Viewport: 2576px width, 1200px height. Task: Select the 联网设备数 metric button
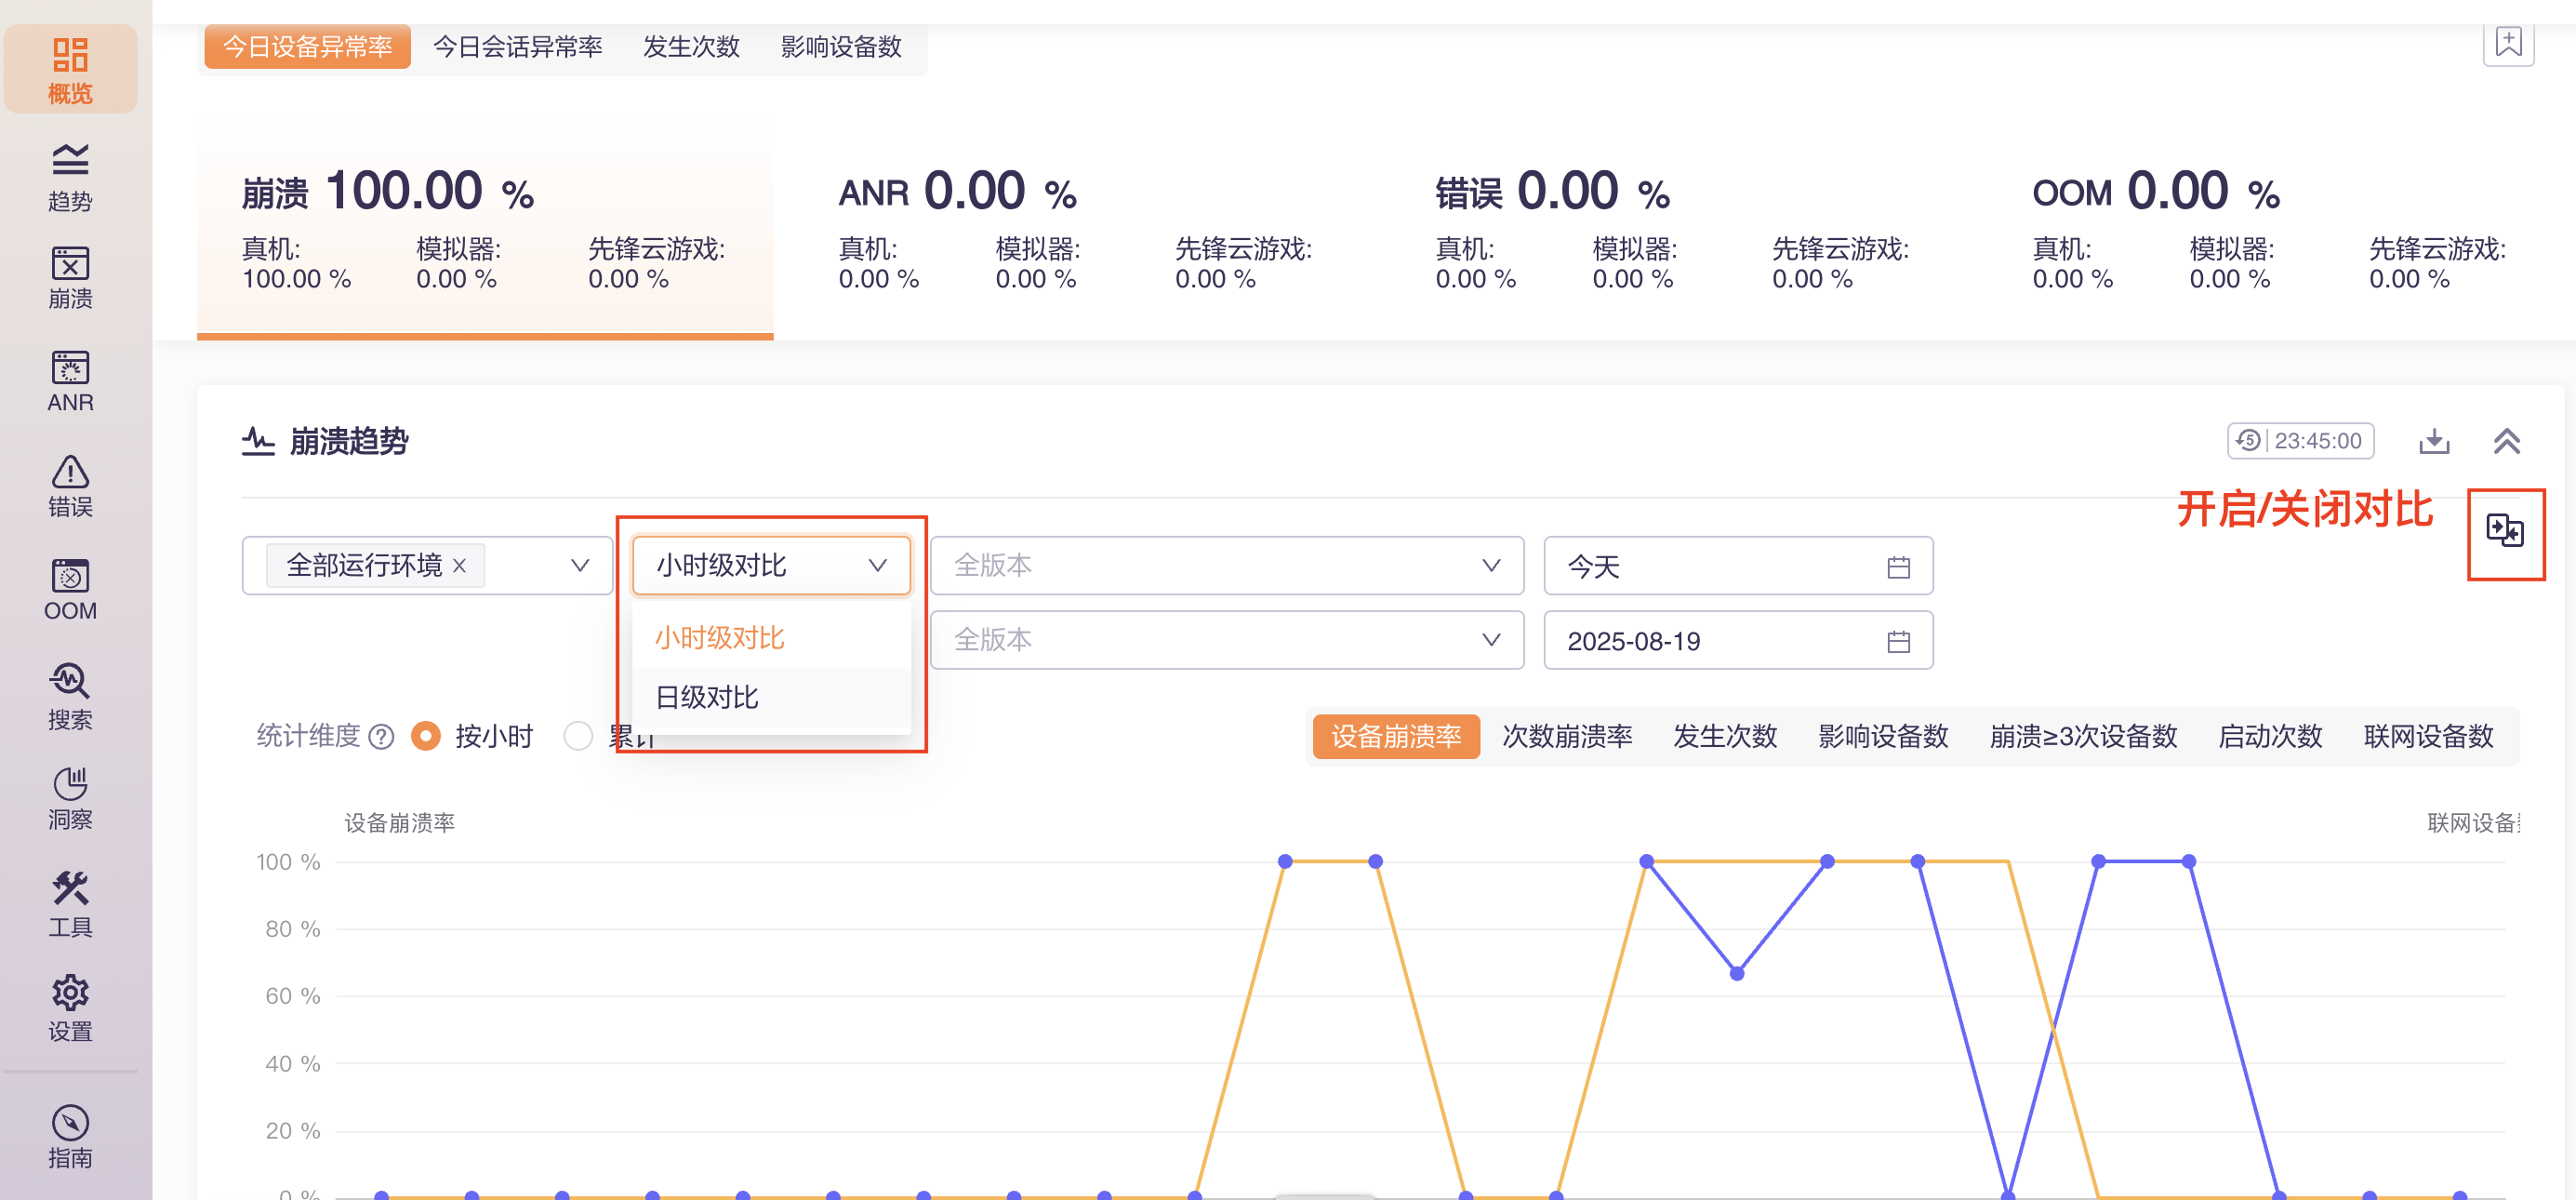coord(2428,737)
